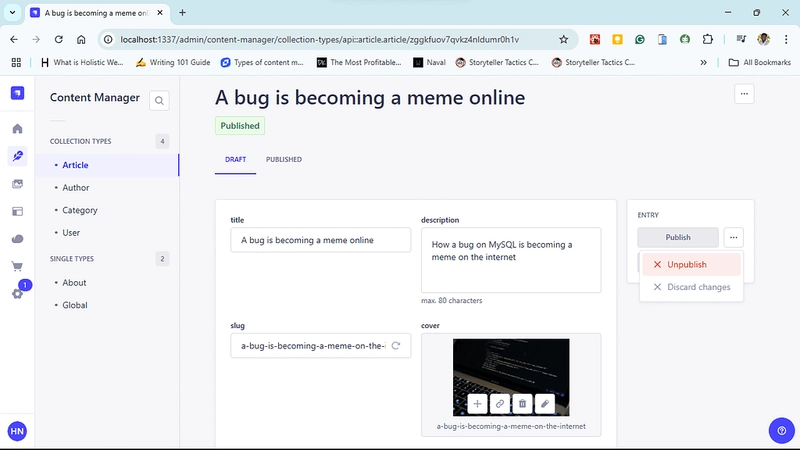
Task: Delete the cover image
Action: (522, 404)
